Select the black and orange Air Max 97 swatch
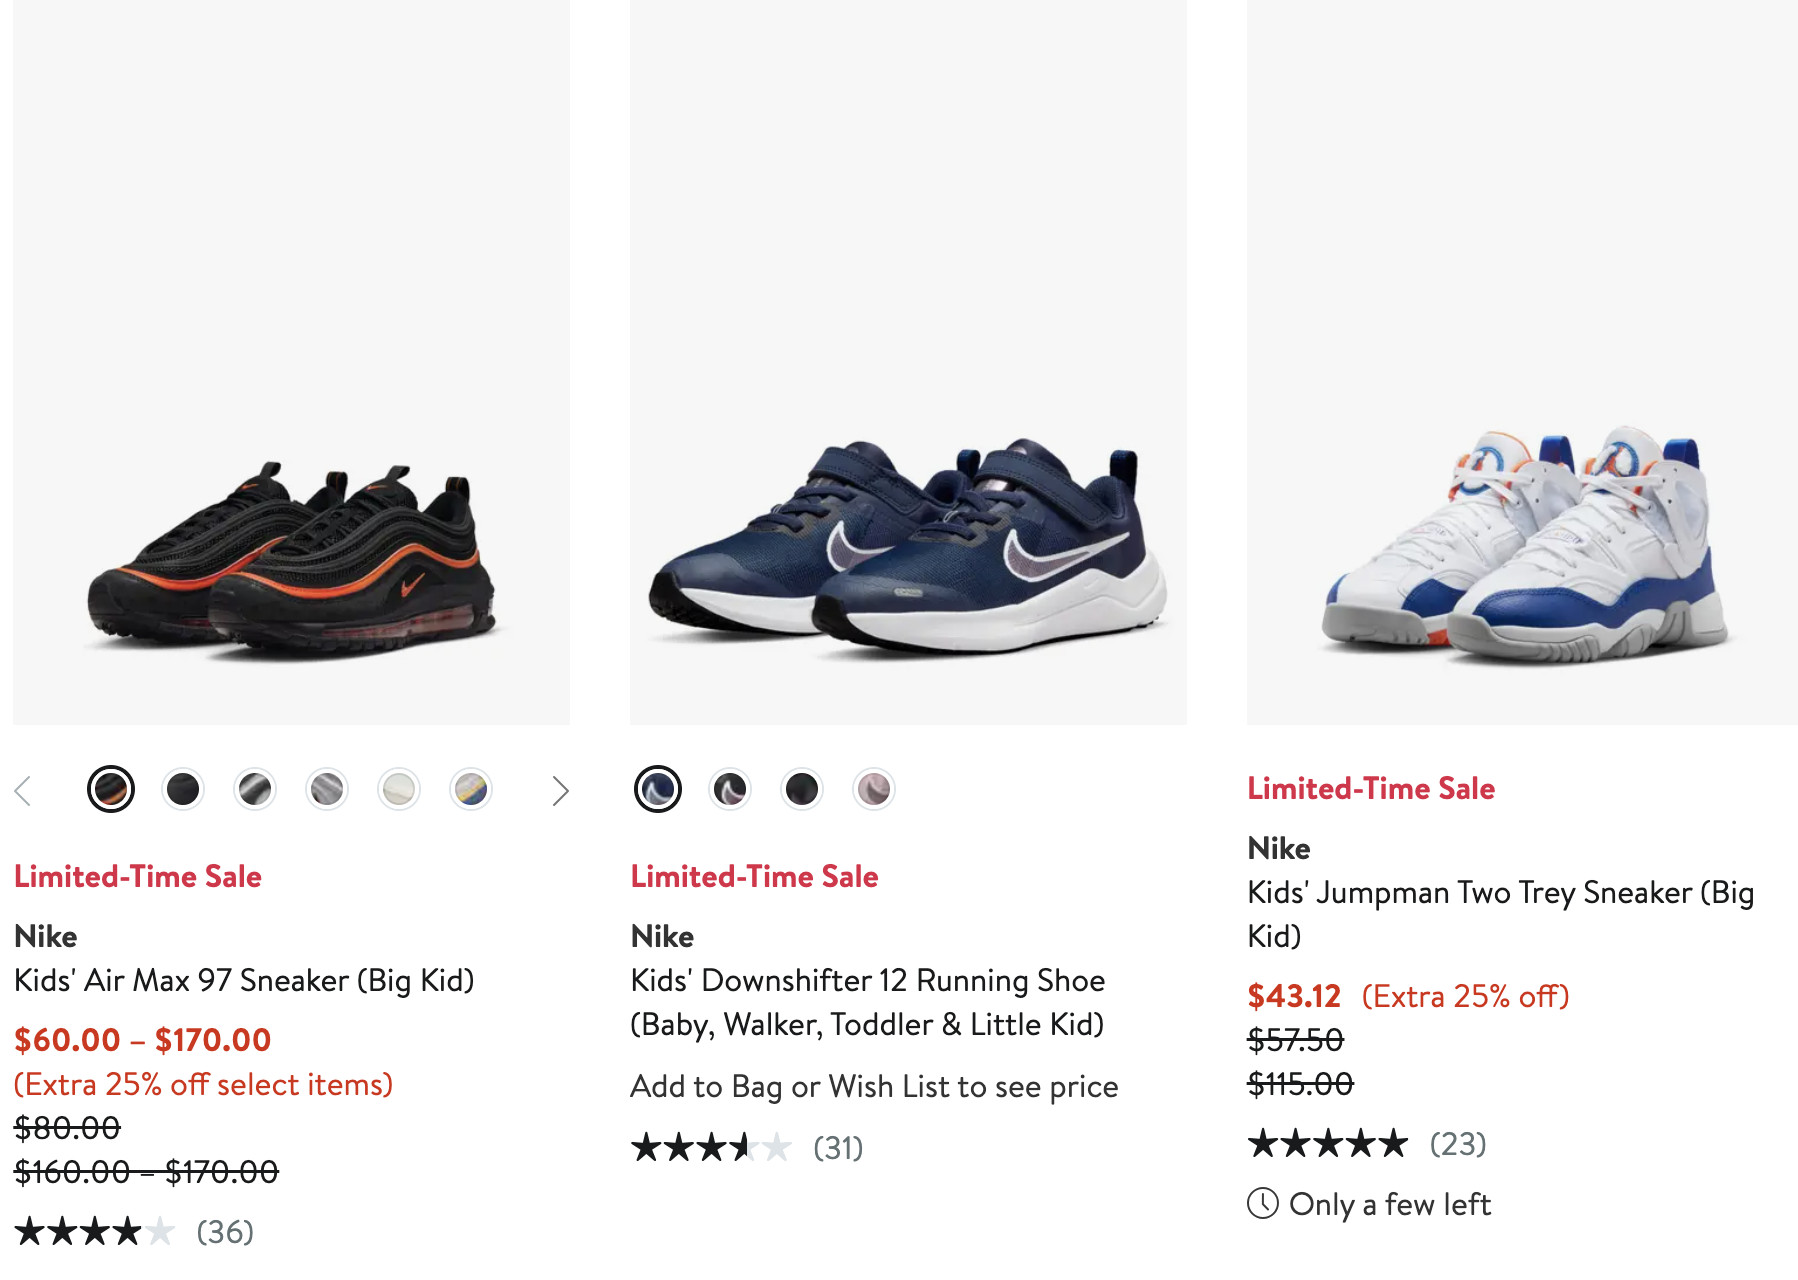 point(111,790)
